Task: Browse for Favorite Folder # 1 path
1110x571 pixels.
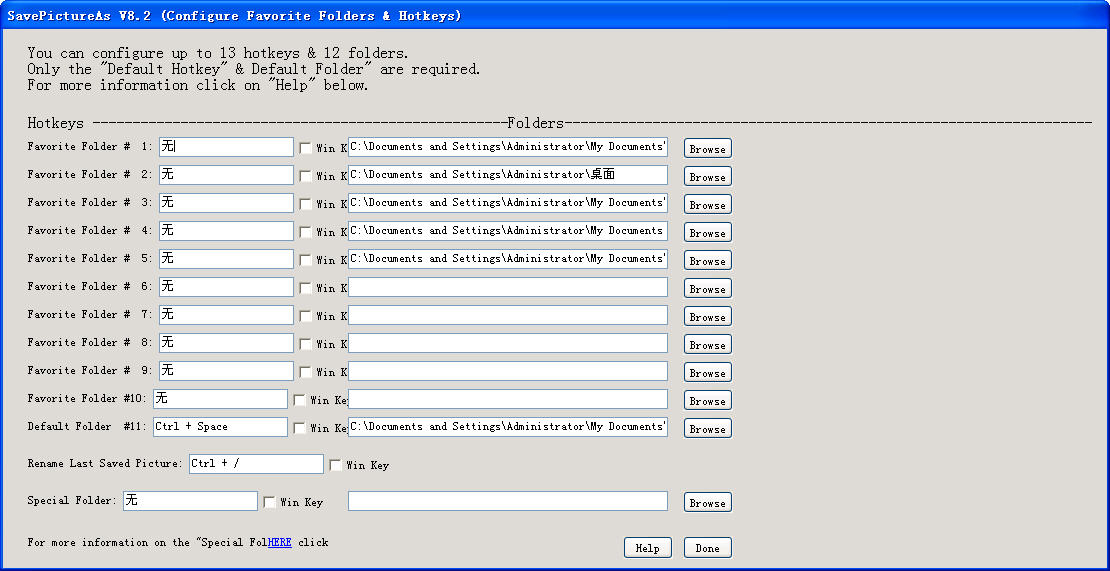Action: (x=707, y=149)
